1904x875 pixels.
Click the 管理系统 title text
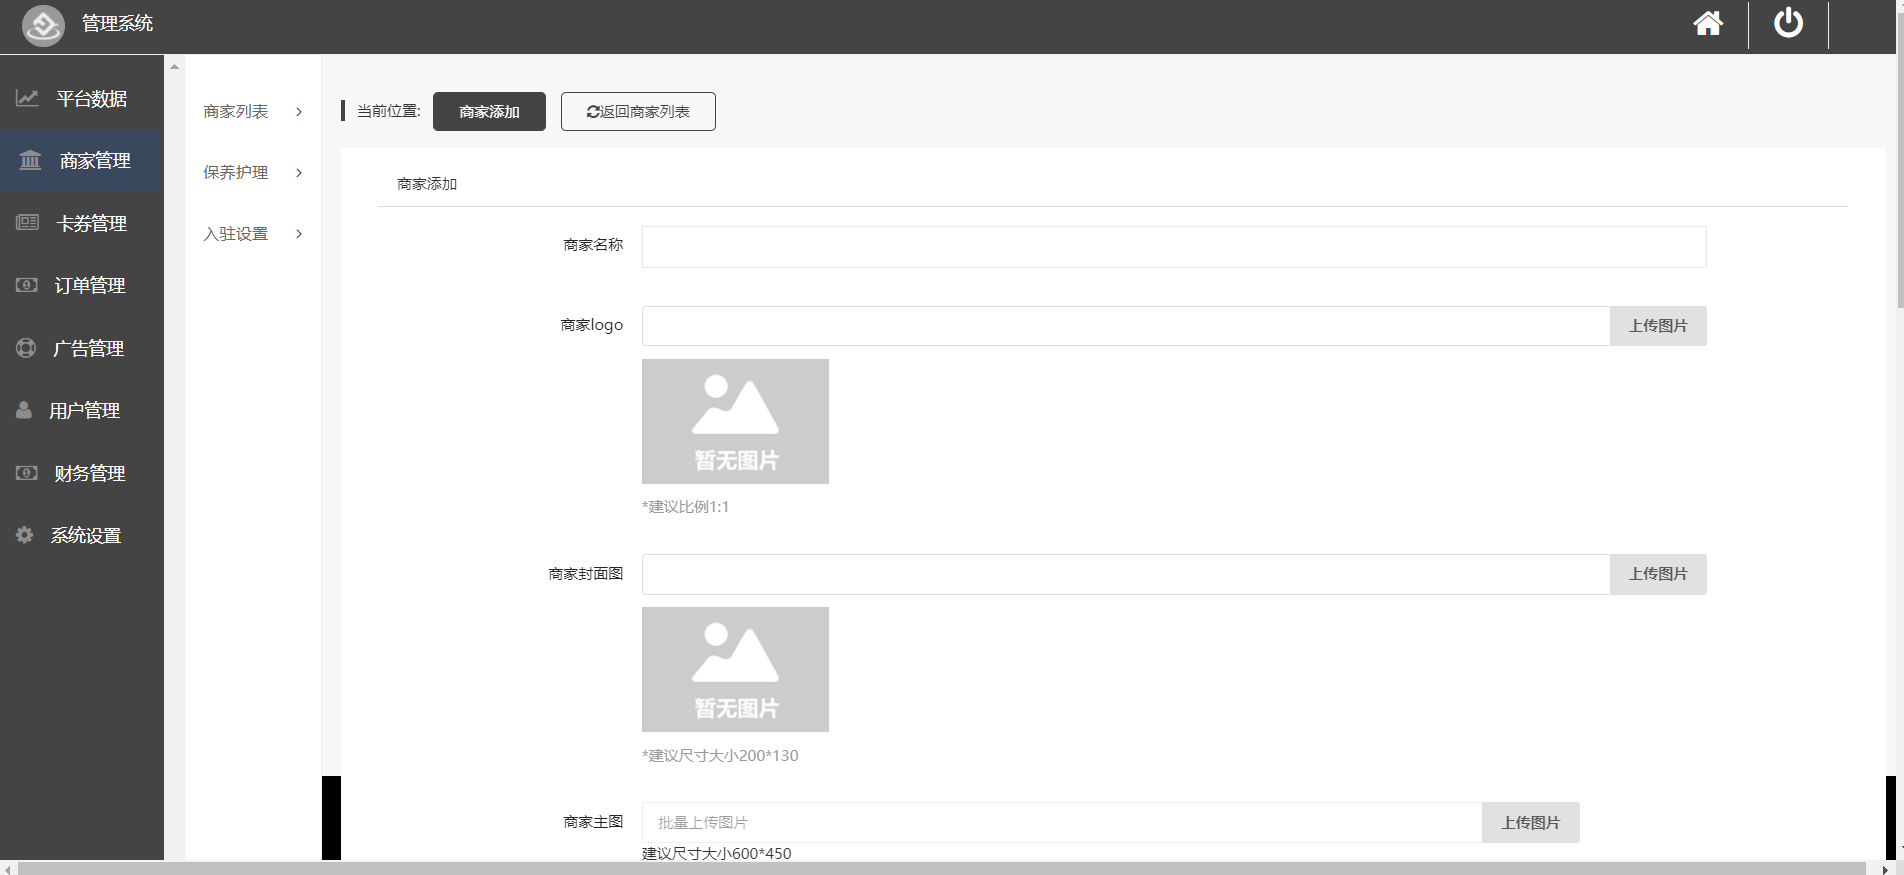pos(117,23)
